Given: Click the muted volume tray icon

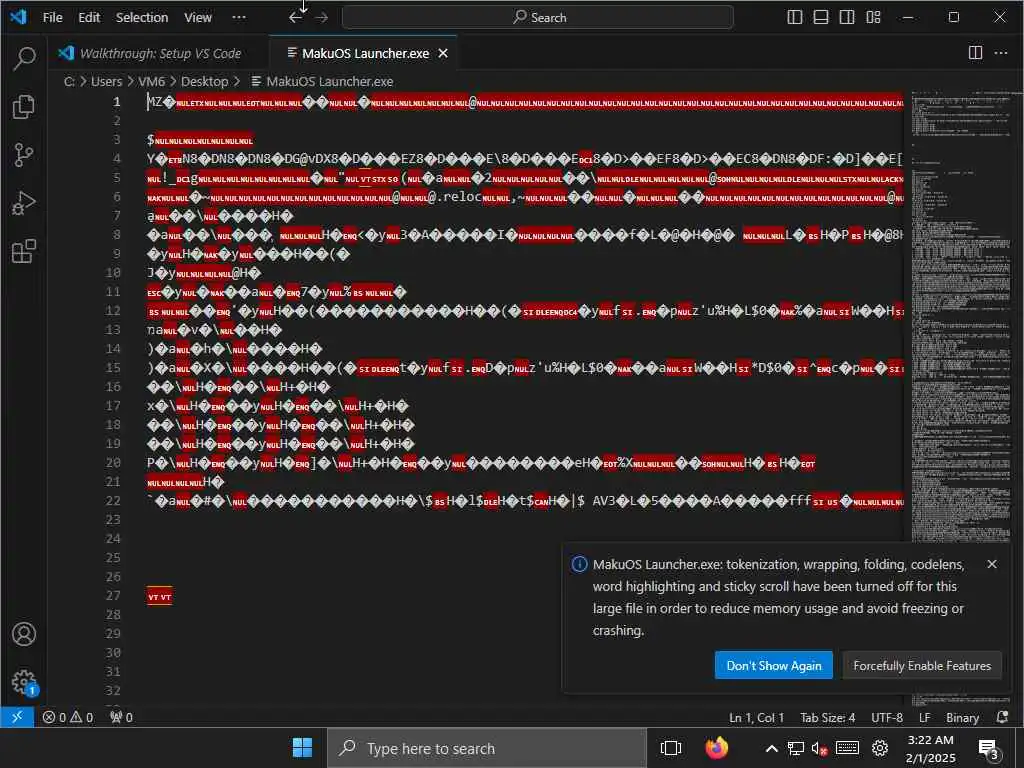Looking at the screenshot, I should click(820, 748).
